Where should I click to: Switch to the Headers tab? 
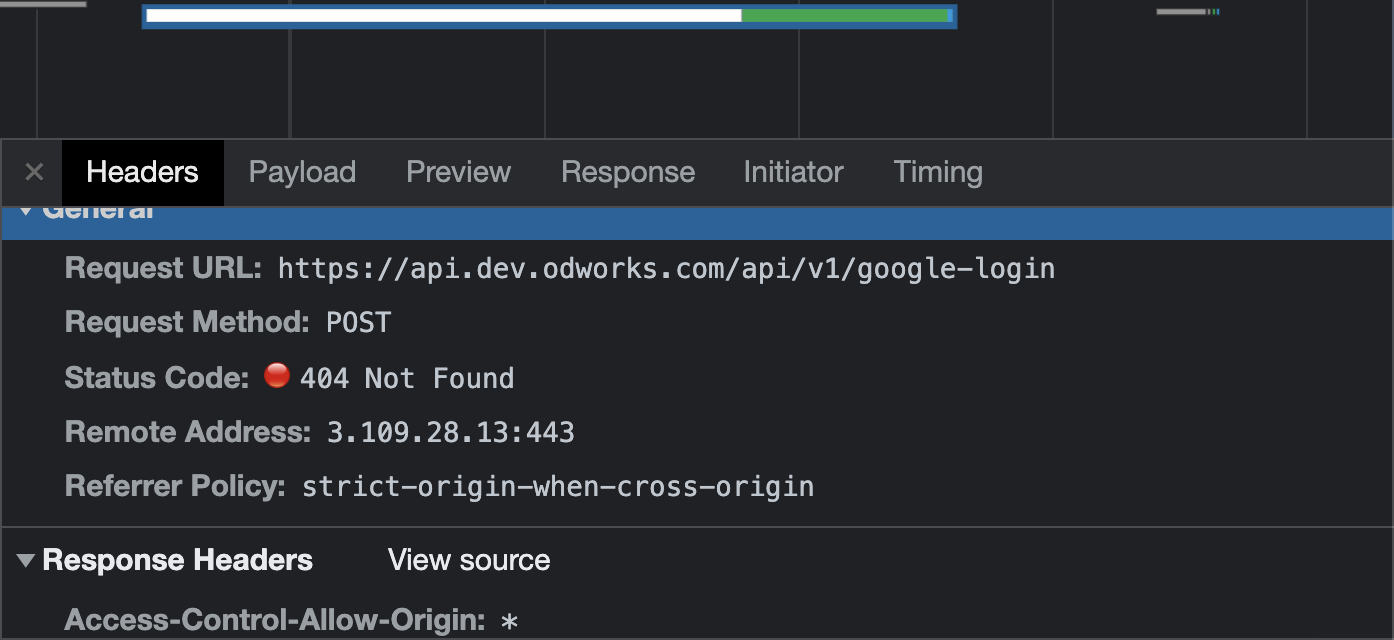(142, 172)
